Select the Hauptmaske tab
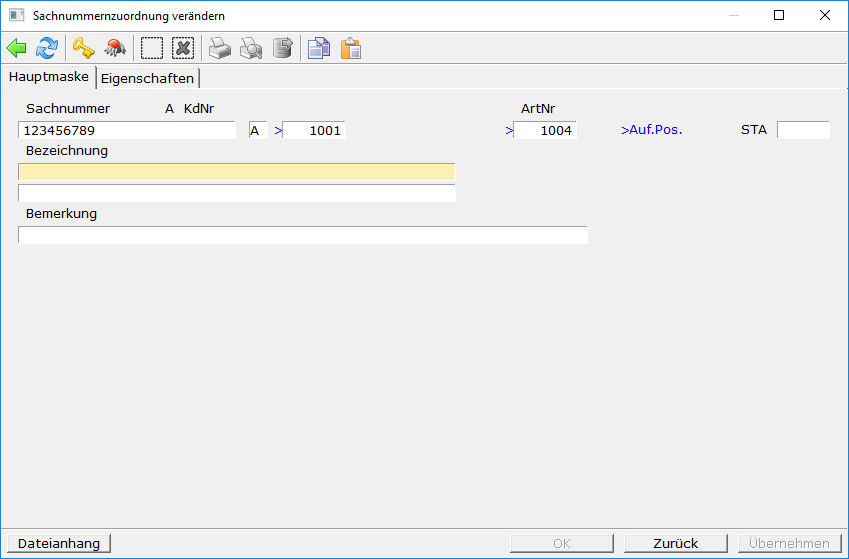 [x=49, y=77]
